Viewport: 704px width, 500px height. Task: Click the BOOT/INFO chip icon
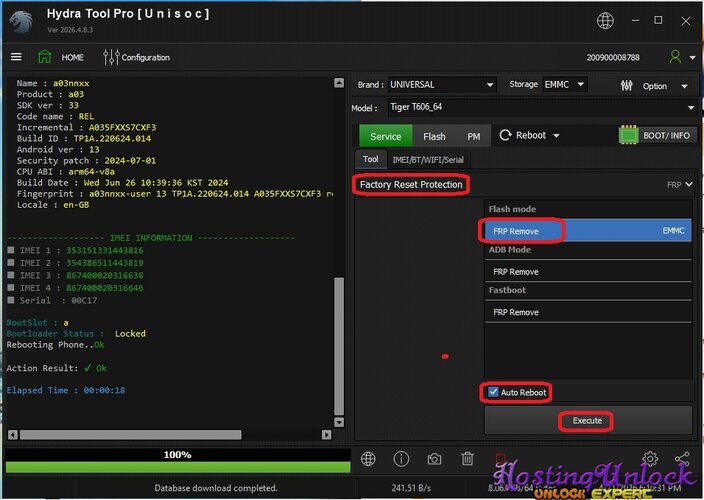[x=628, y=135]
